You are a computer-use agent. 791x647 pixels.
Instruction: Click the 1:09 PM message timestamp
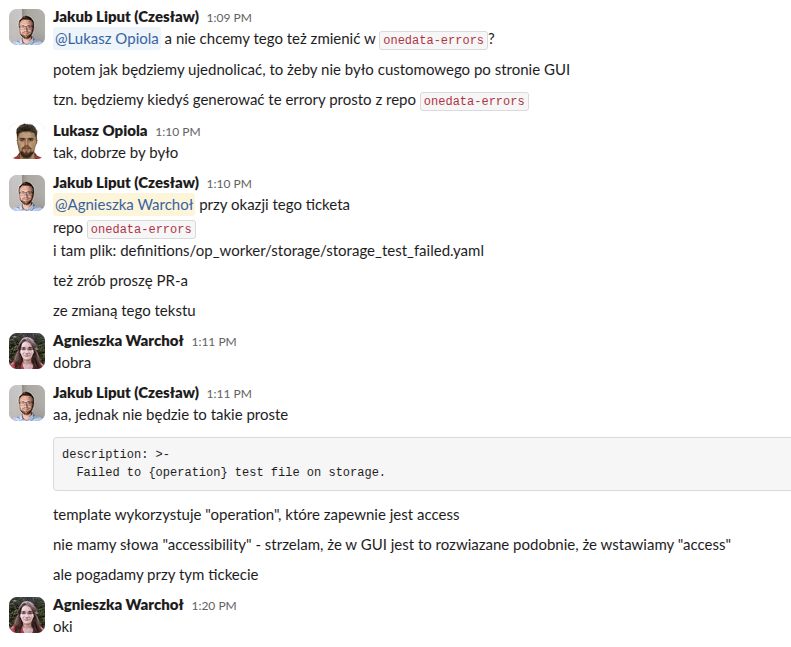229,18
